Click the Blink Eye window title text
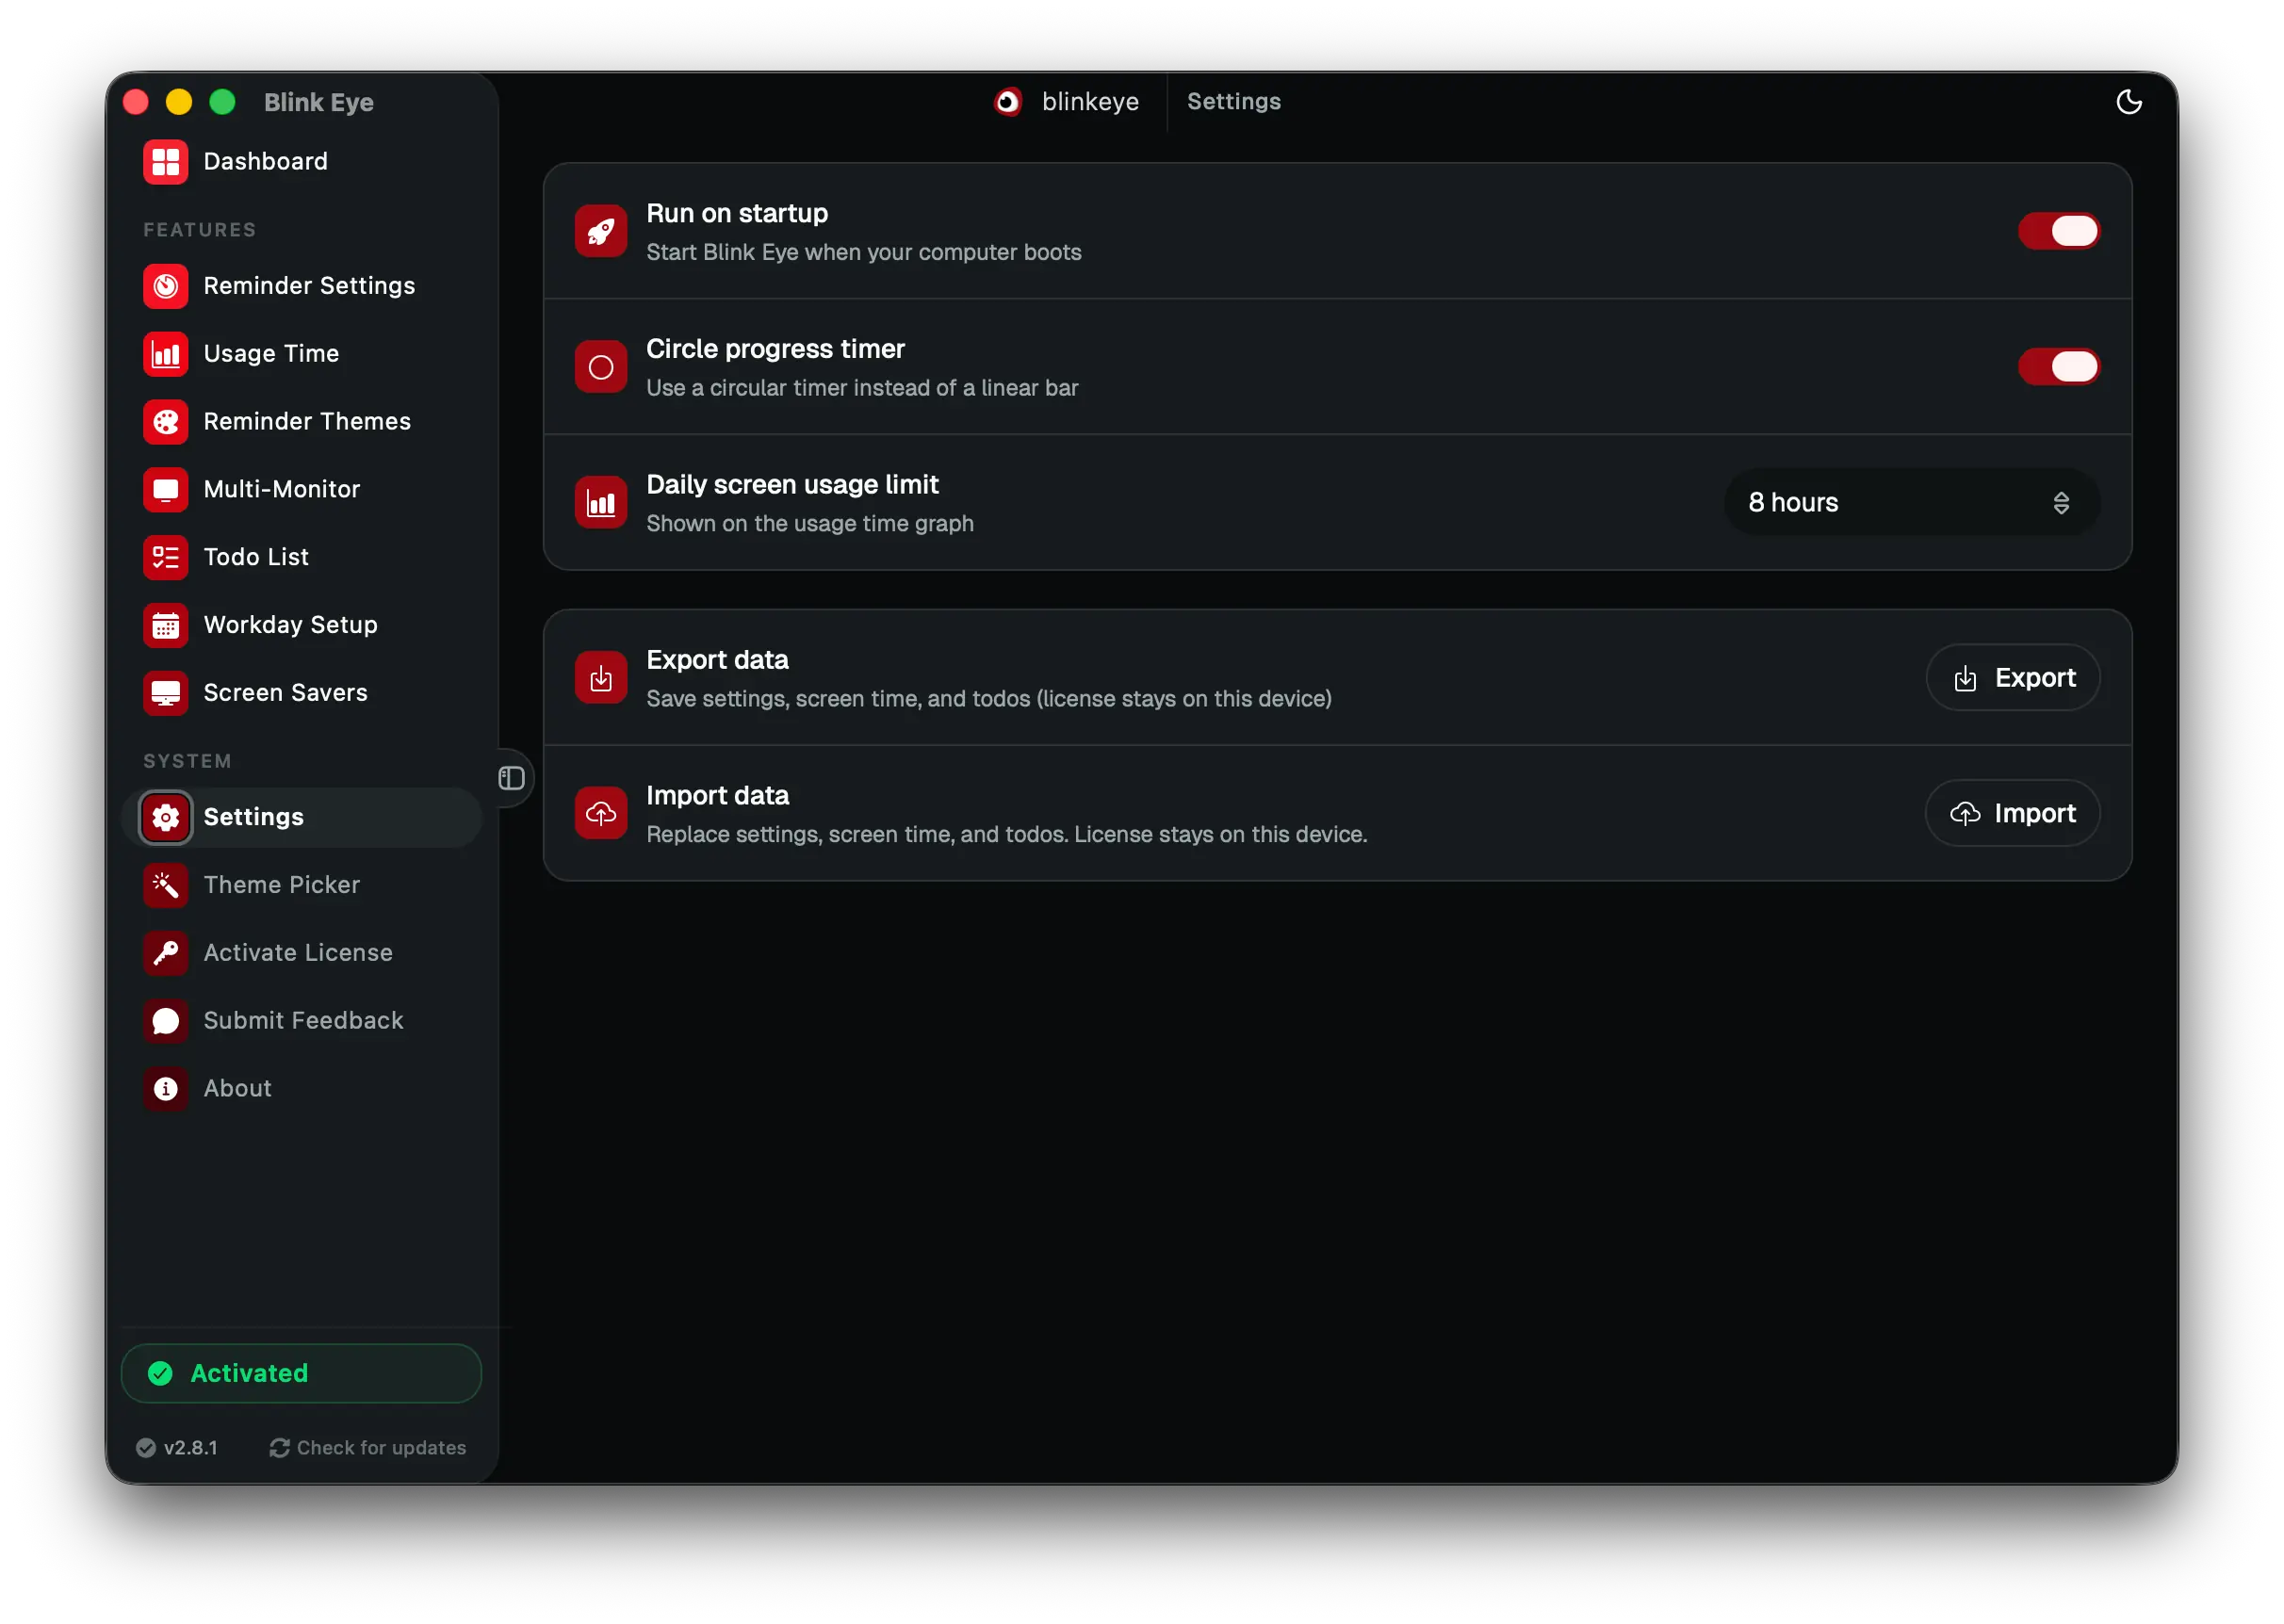 [x=319, y=102]
